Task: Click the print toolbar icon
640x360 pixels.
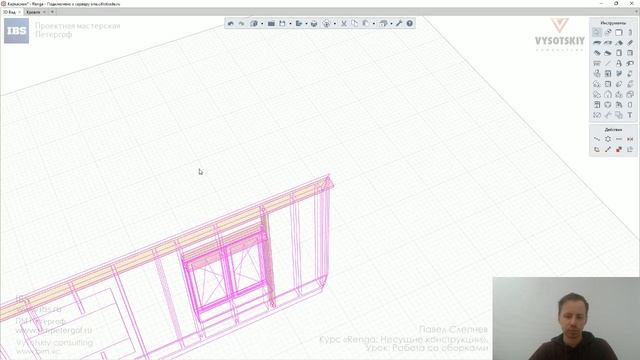Action: click(314, 24)
